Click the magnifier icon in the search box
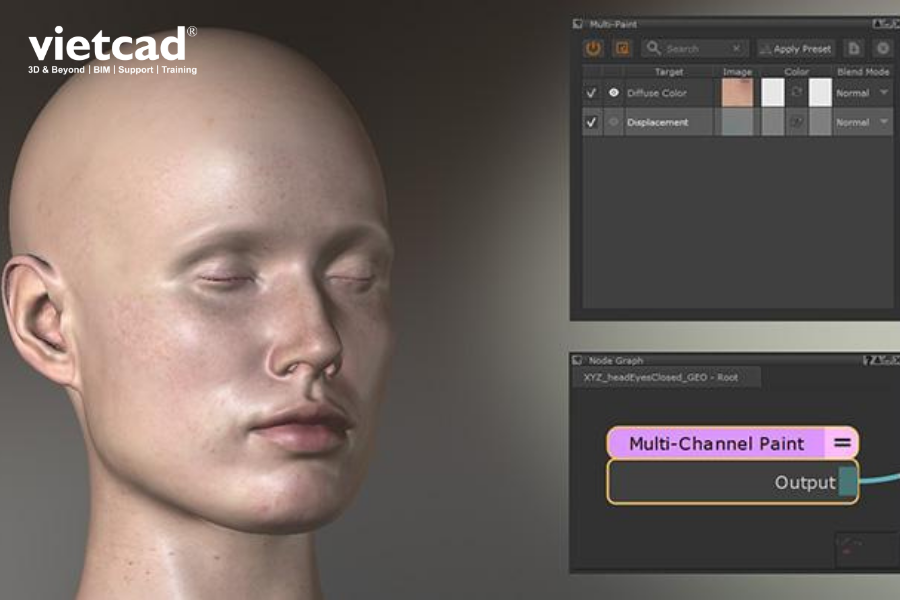Viewport: 900px width, 600px height. (x=653, y=48)
